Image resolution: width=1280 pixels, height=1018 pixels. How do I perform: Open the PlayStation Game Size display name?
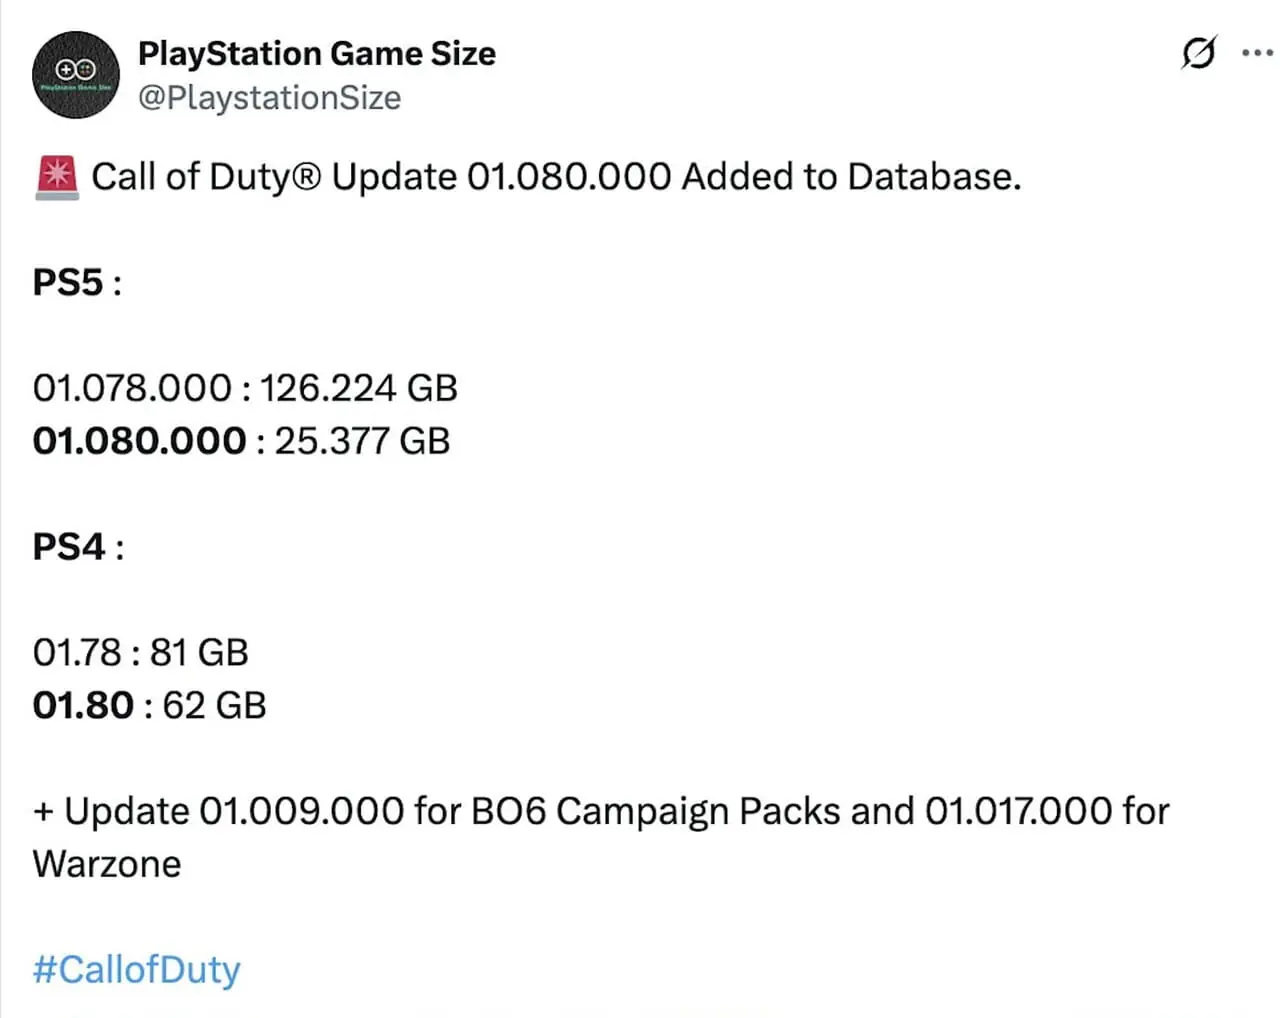tap(317, 53)
